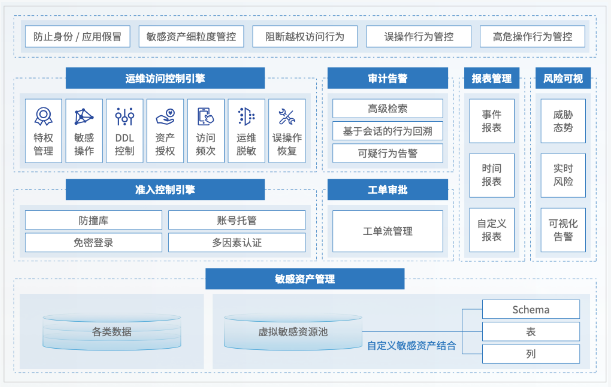
Task: Click the 特权管理 medal icon
Action: [x=43, y=116]
